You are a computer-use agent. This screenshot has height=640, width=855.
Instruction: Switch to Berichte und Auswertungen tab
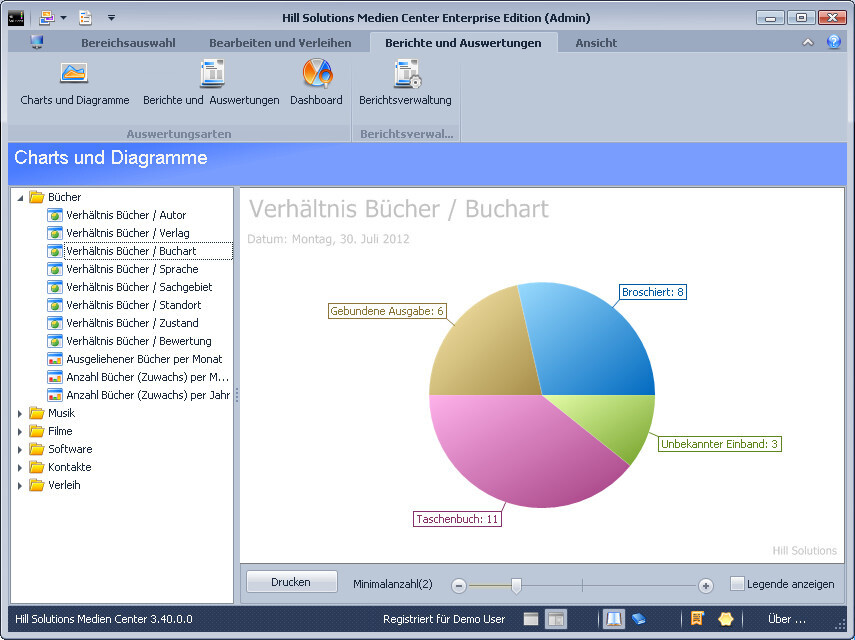(x=463, y=43)
